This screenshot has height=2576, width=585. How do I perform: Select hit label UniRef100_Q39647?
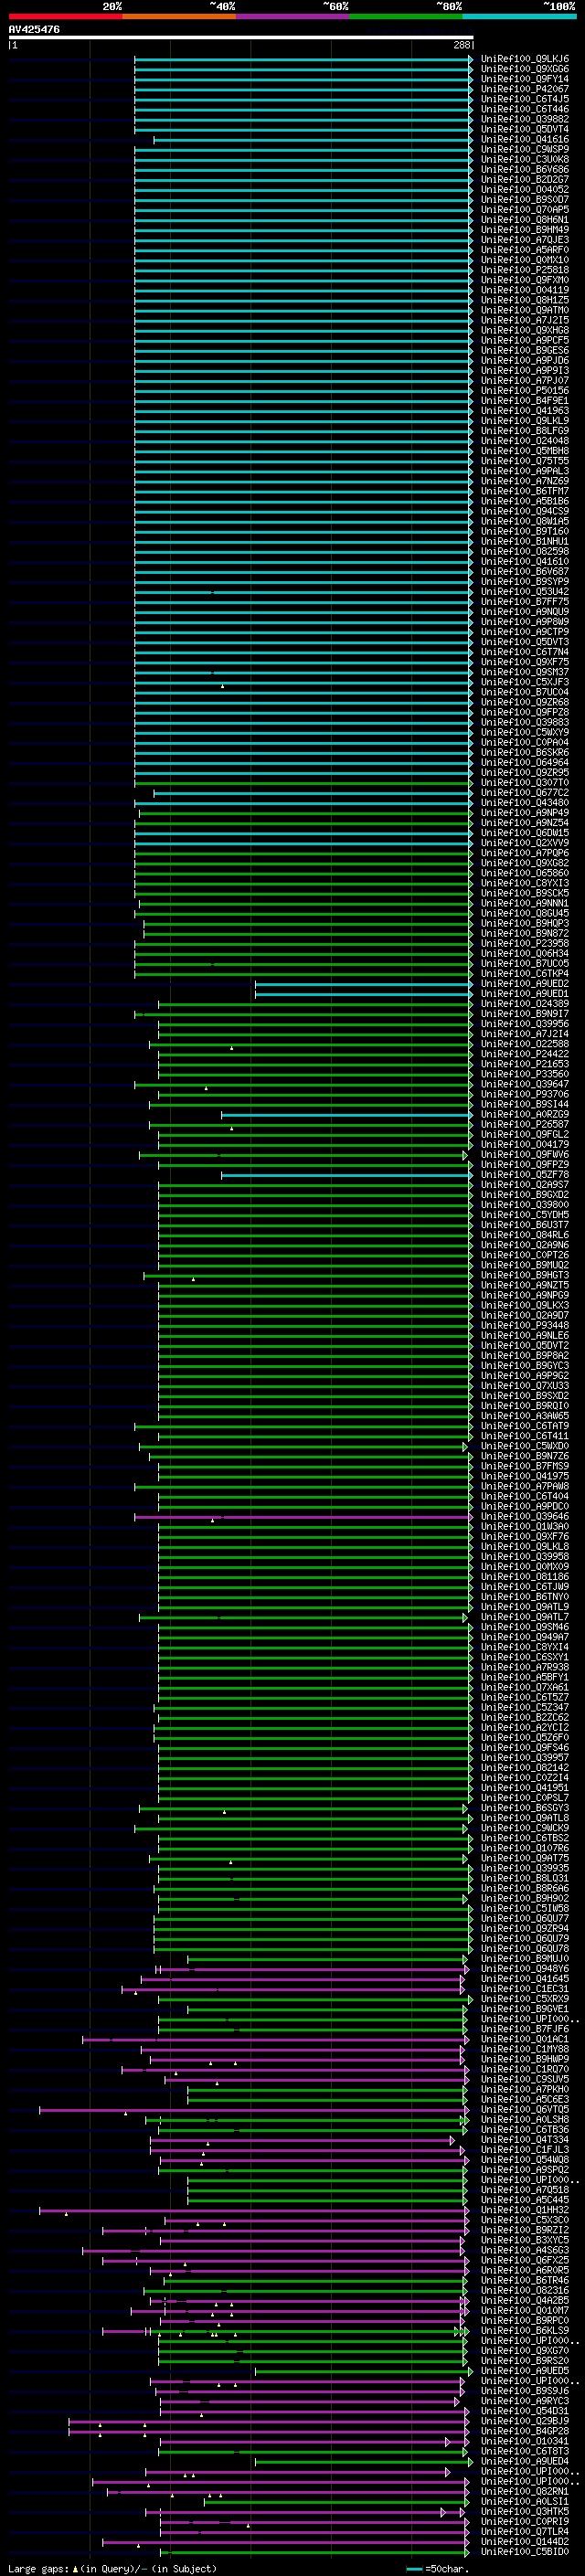pos(525,1084)
